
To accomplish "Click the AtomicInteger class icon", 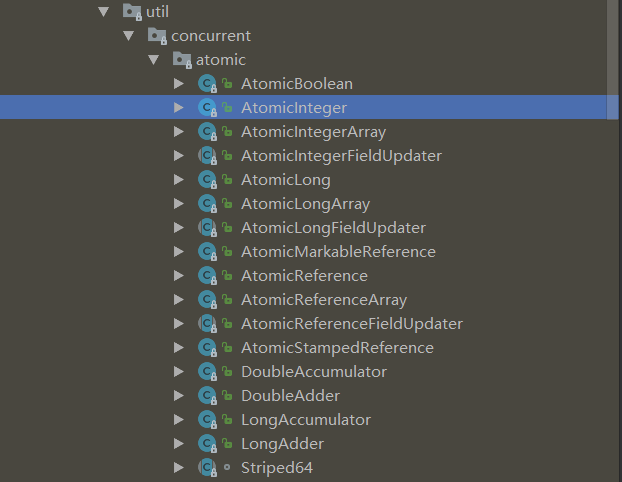I will pos(207,108).
